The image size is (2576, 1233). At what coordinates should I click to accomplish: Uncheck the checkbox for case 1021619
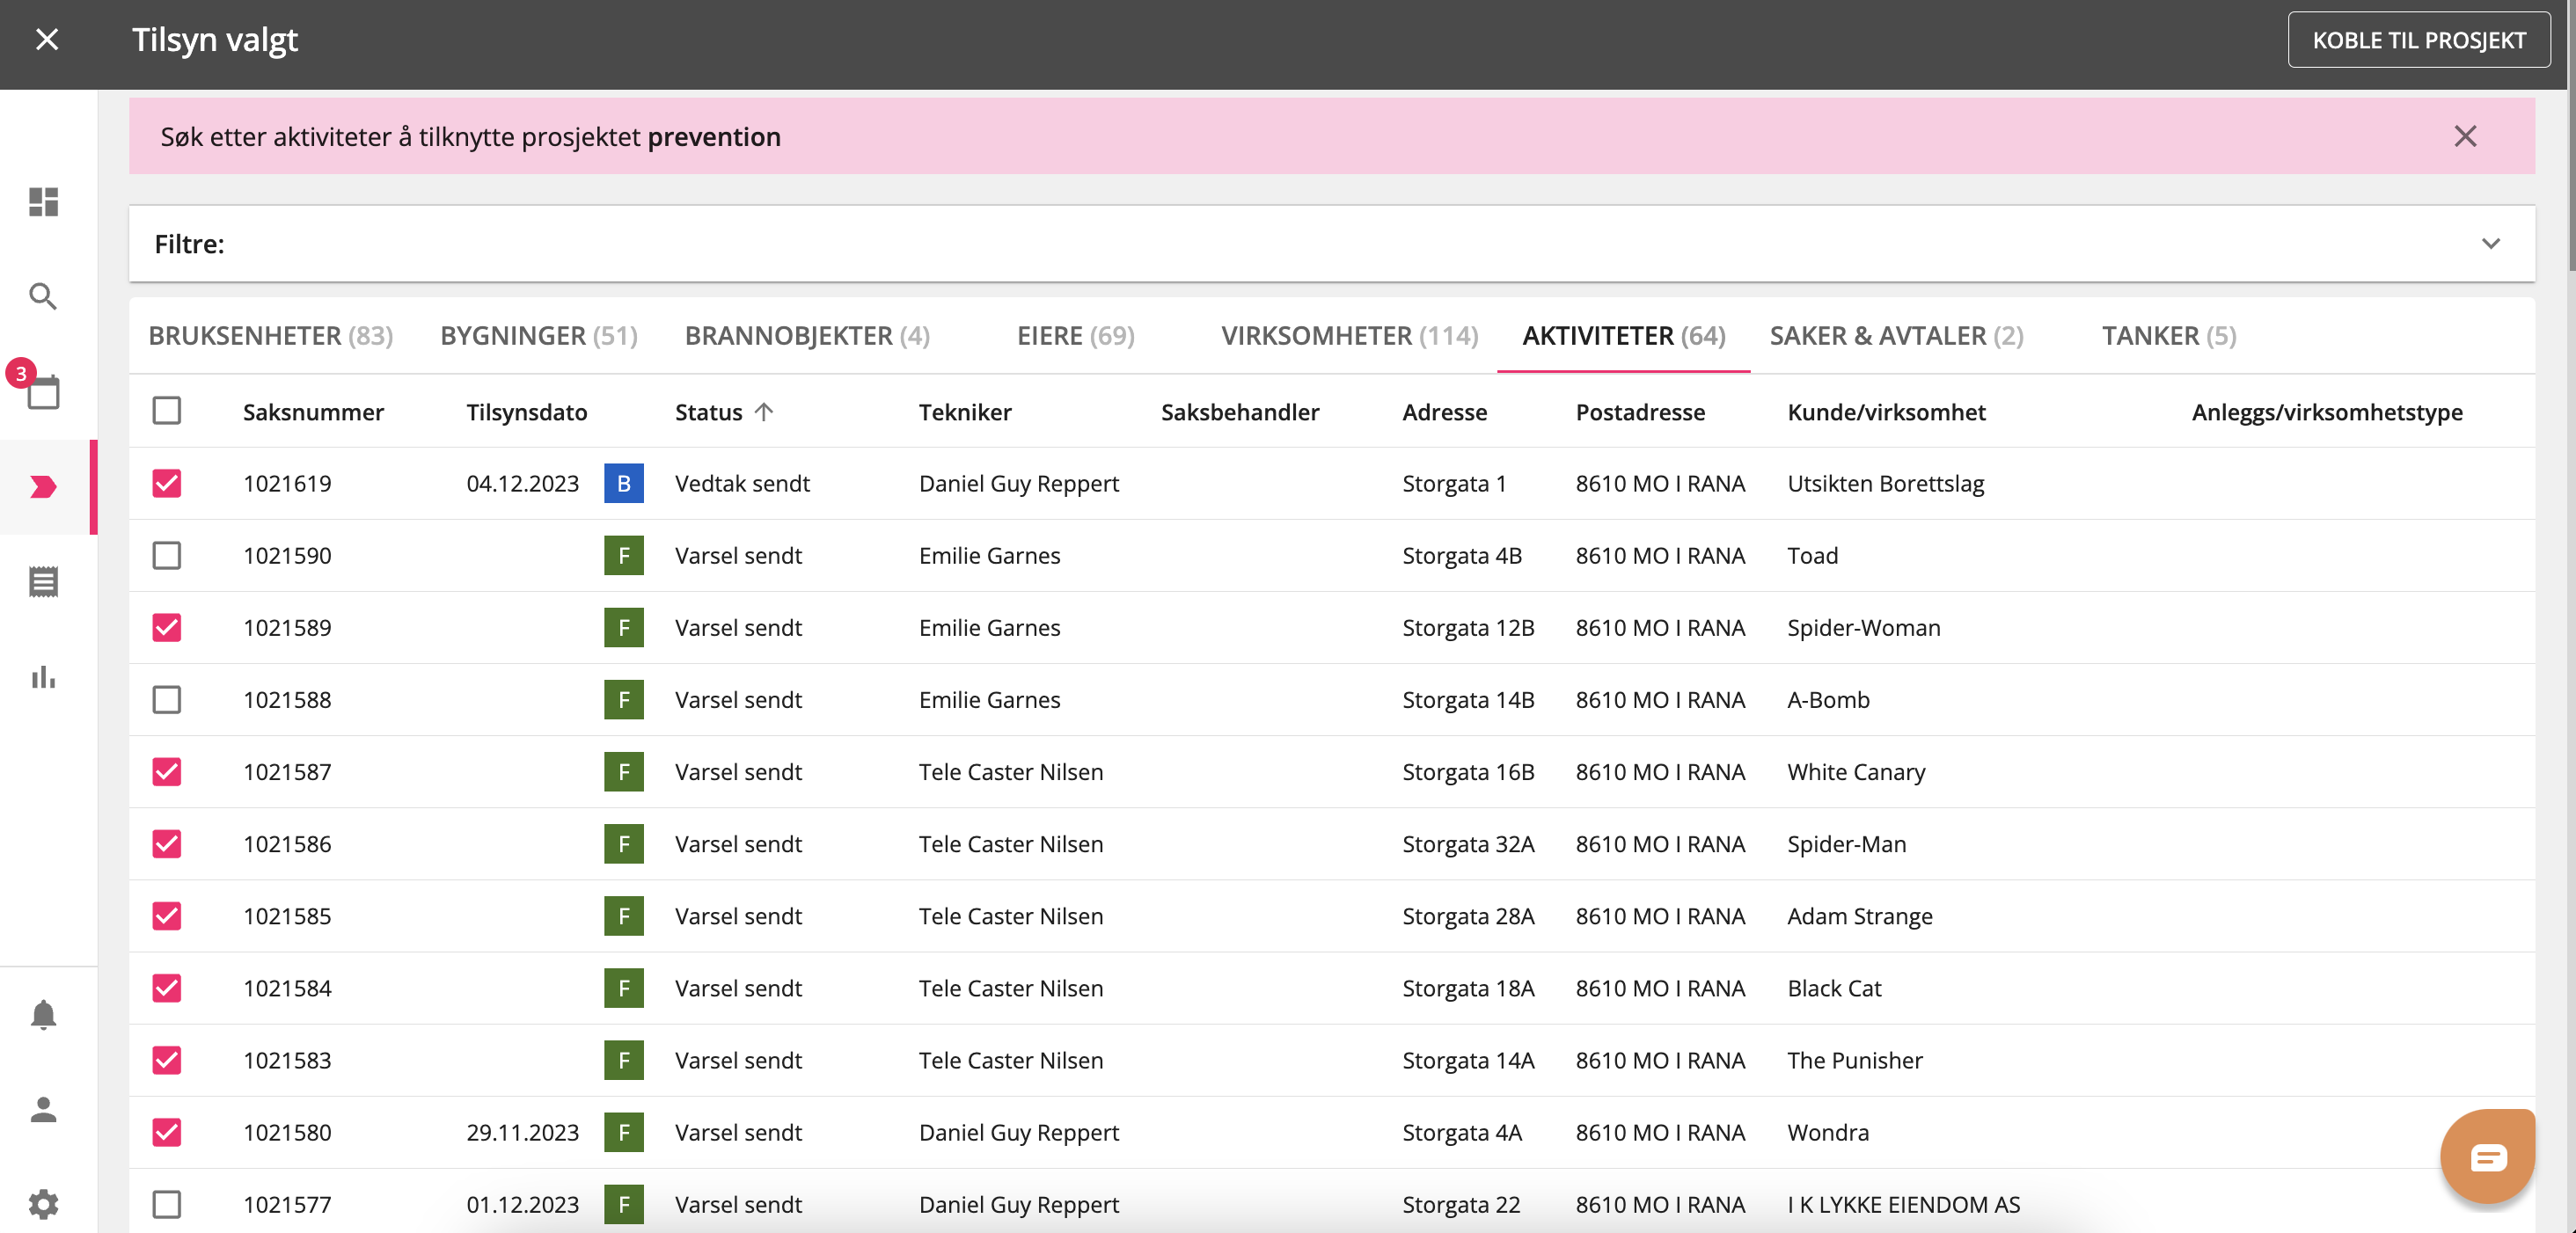(x=167, y=484)
